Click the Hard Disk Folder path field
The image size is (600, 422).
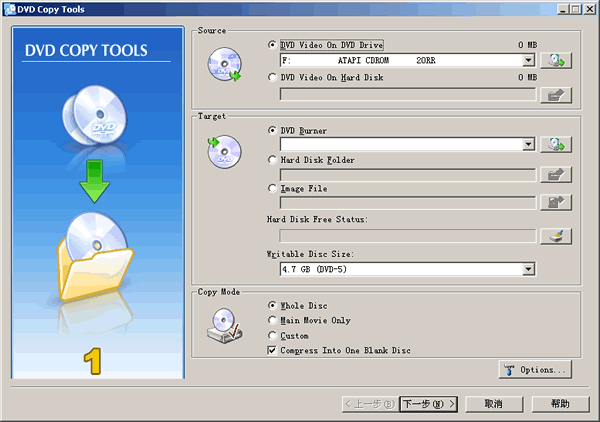pos(408,175)
